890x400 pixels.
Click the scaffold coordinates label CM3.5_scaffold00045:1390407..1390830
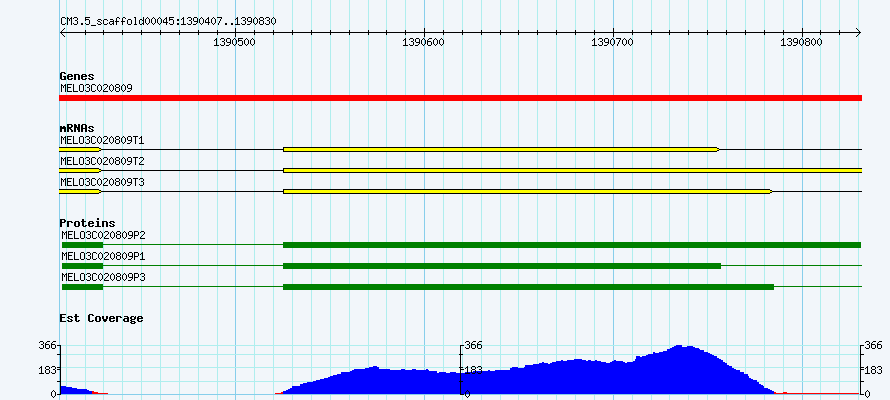pos(168,21)
